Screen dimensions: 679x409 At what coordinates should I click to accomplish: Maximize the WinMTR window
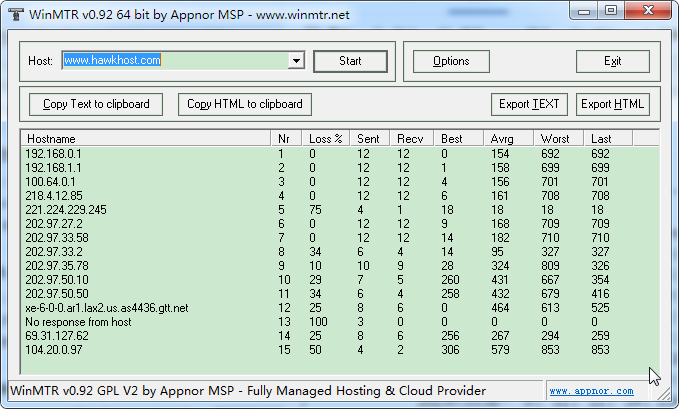click(x=611, y=10)
